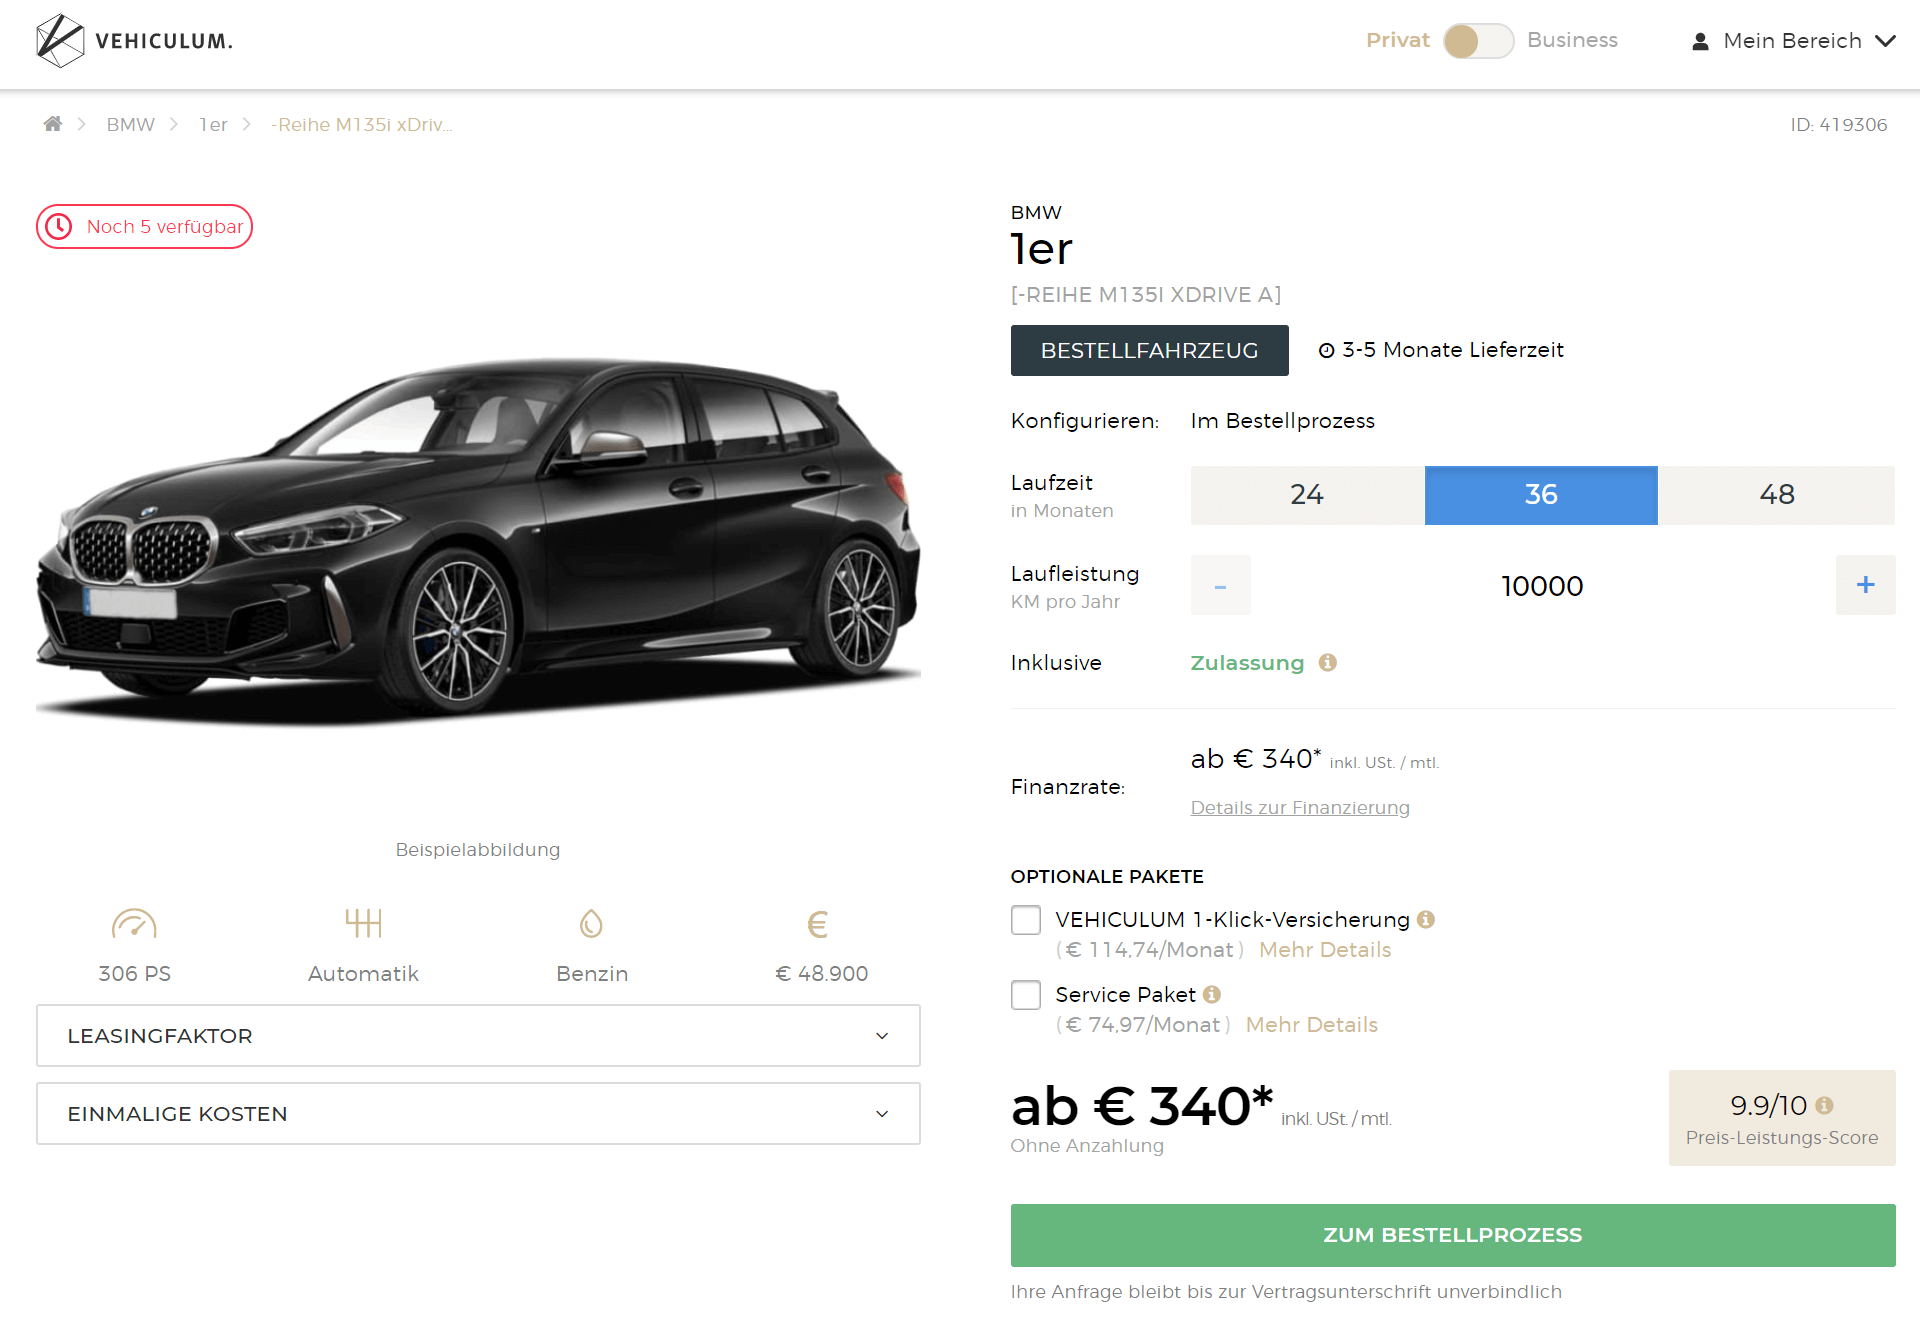
Task: Click the user profile icon
Action: (1700, 41)
